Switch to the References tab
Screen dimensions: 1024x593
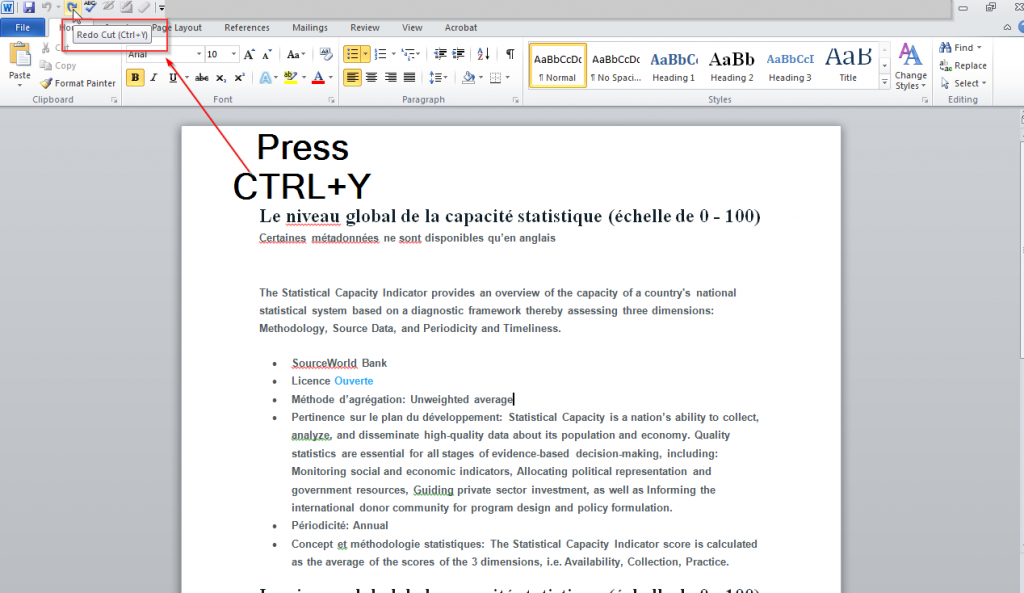[x=247, y=27]
